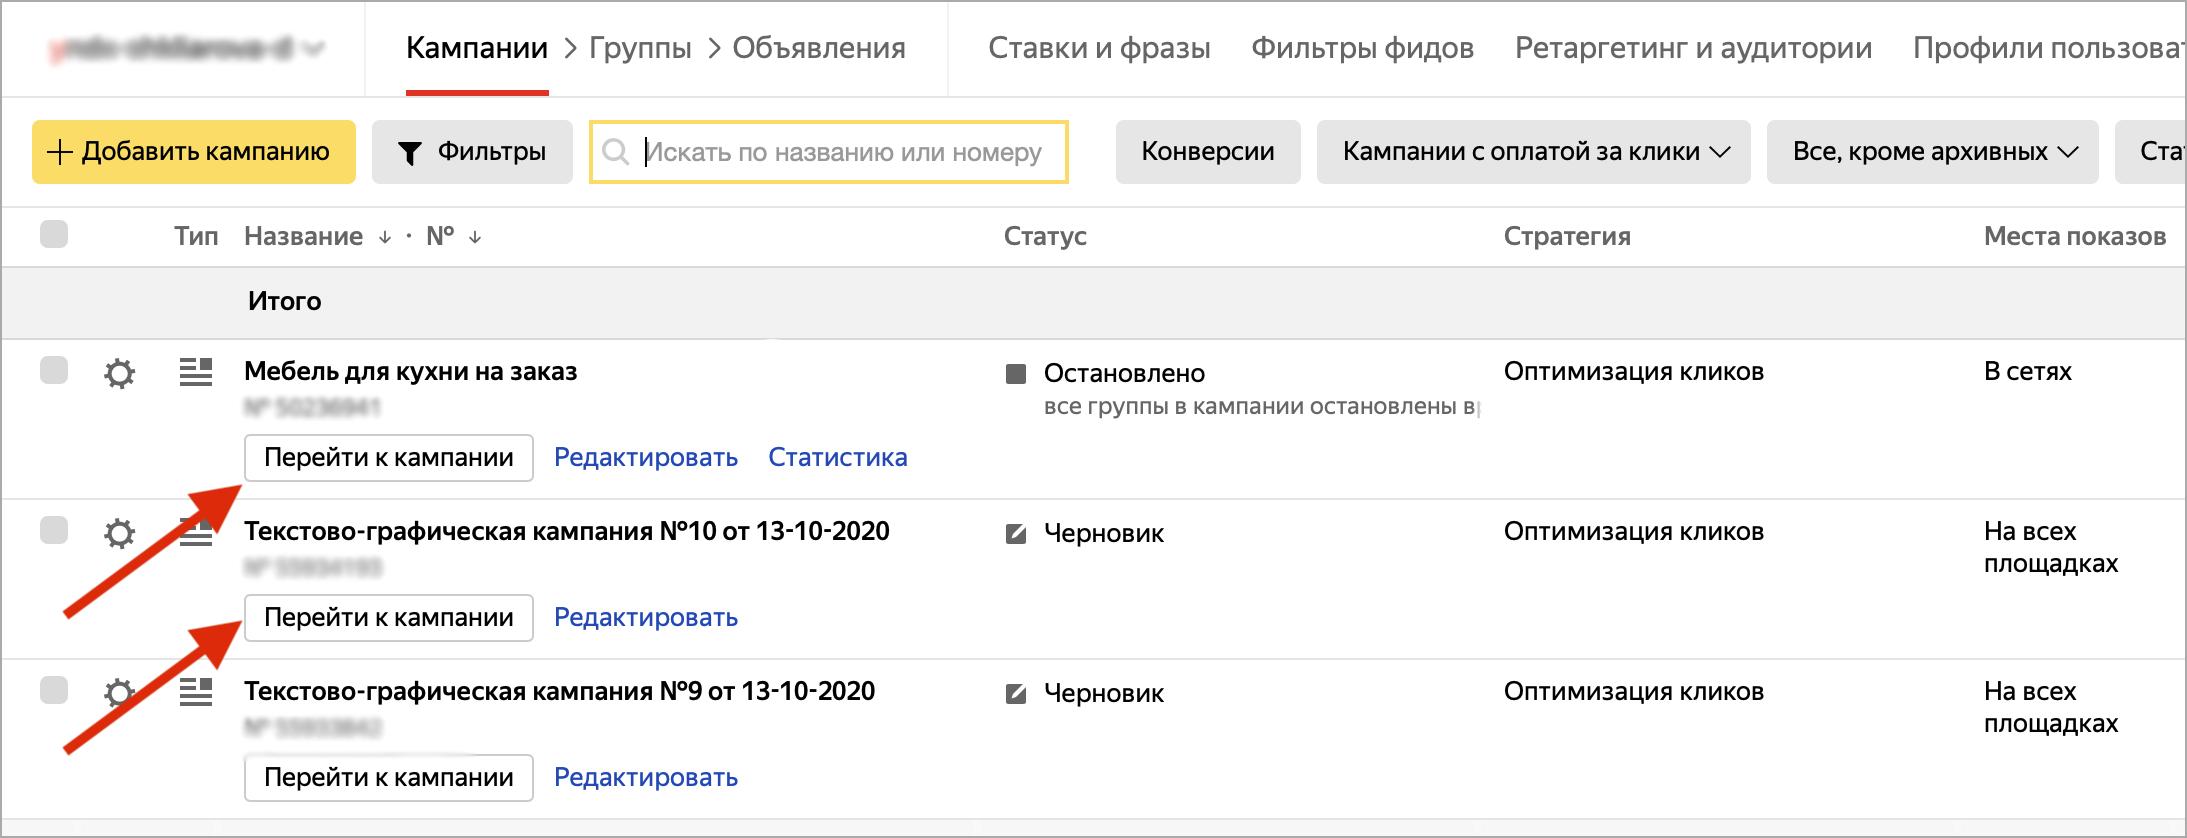
Task: Click campaign type icon for Мебель для кухни
Action: coord(196,372)
